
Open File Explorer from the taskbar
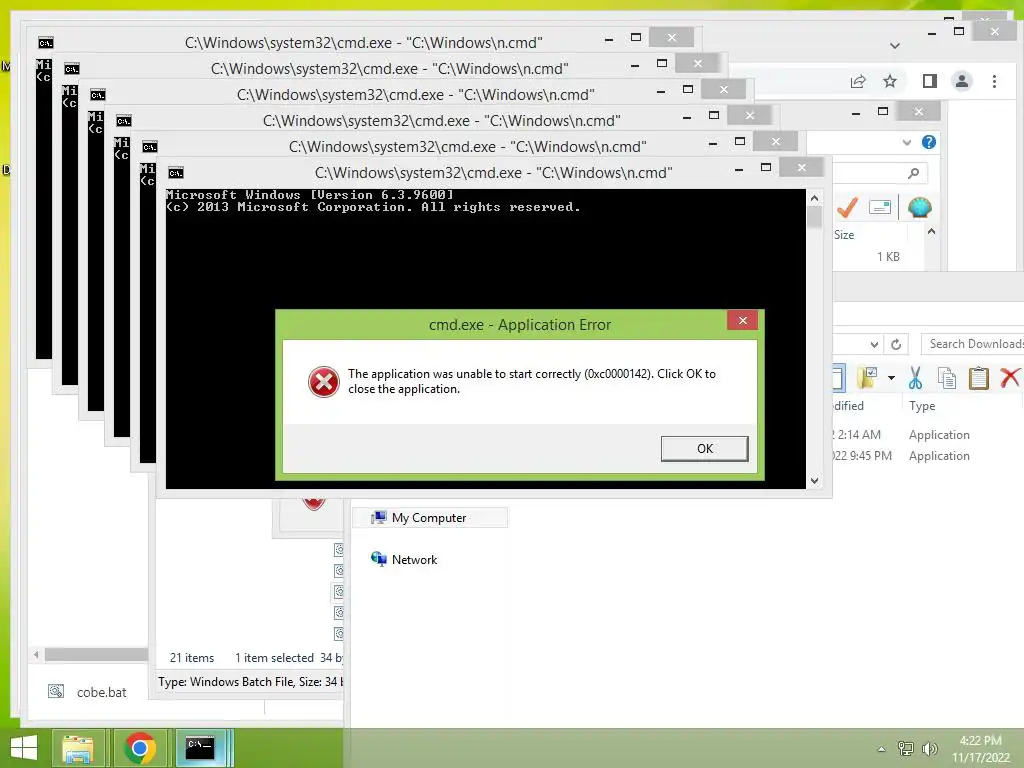[78, 748]
